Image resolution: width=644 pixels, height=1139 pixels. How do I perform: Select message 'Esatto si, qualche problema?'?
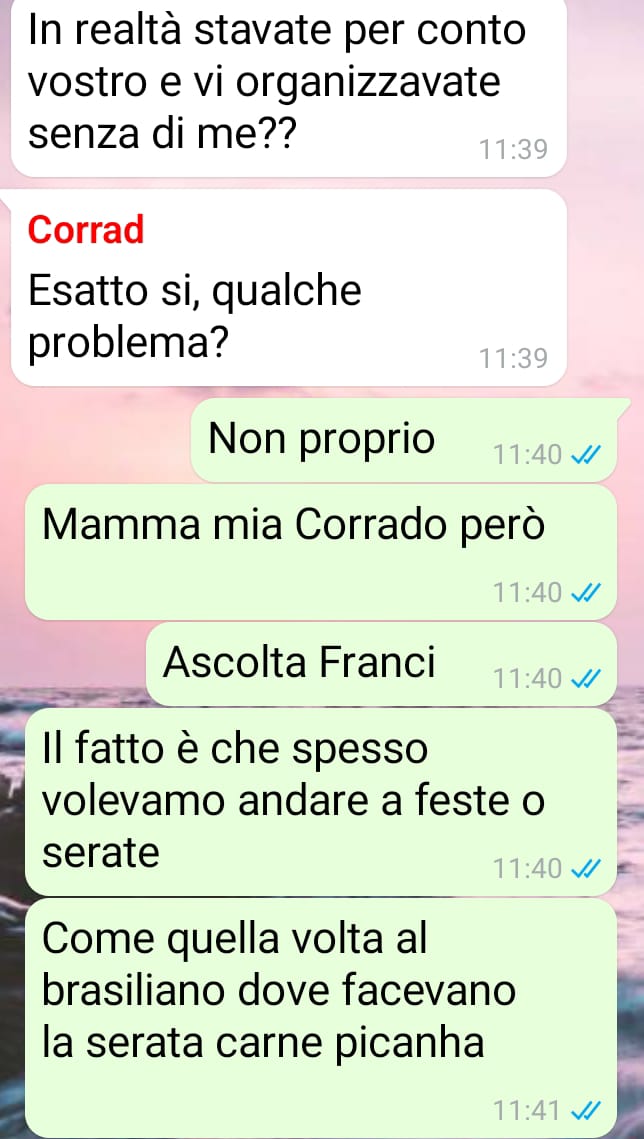point(288,287)
